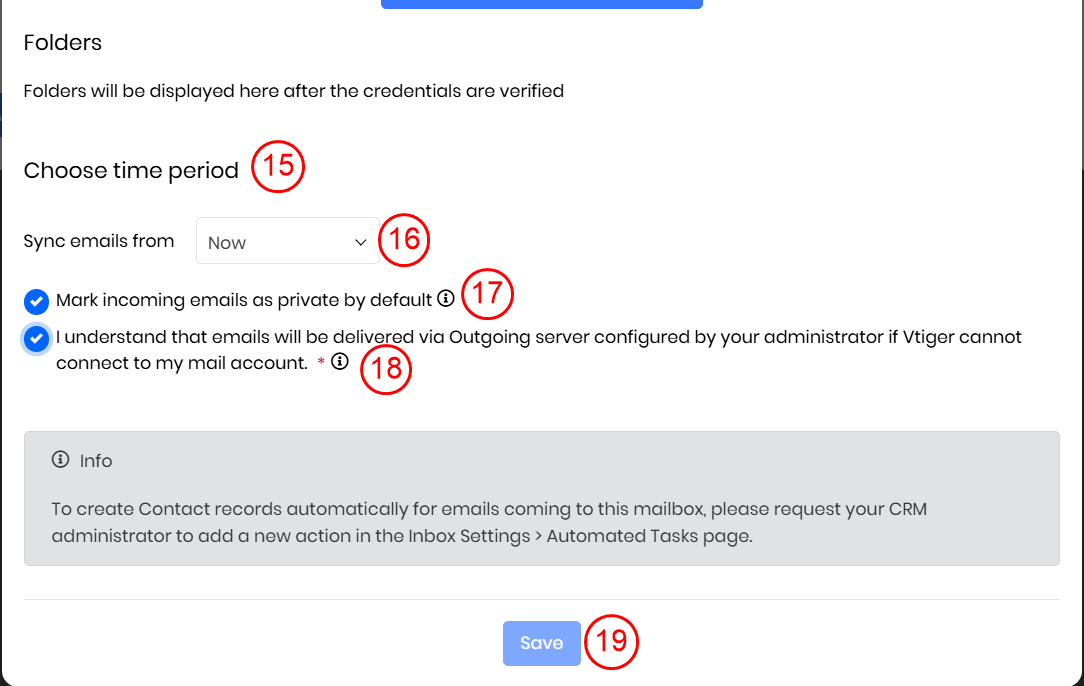Click the red circled number 19 marker
The image size is (1084, 686).
611,641
